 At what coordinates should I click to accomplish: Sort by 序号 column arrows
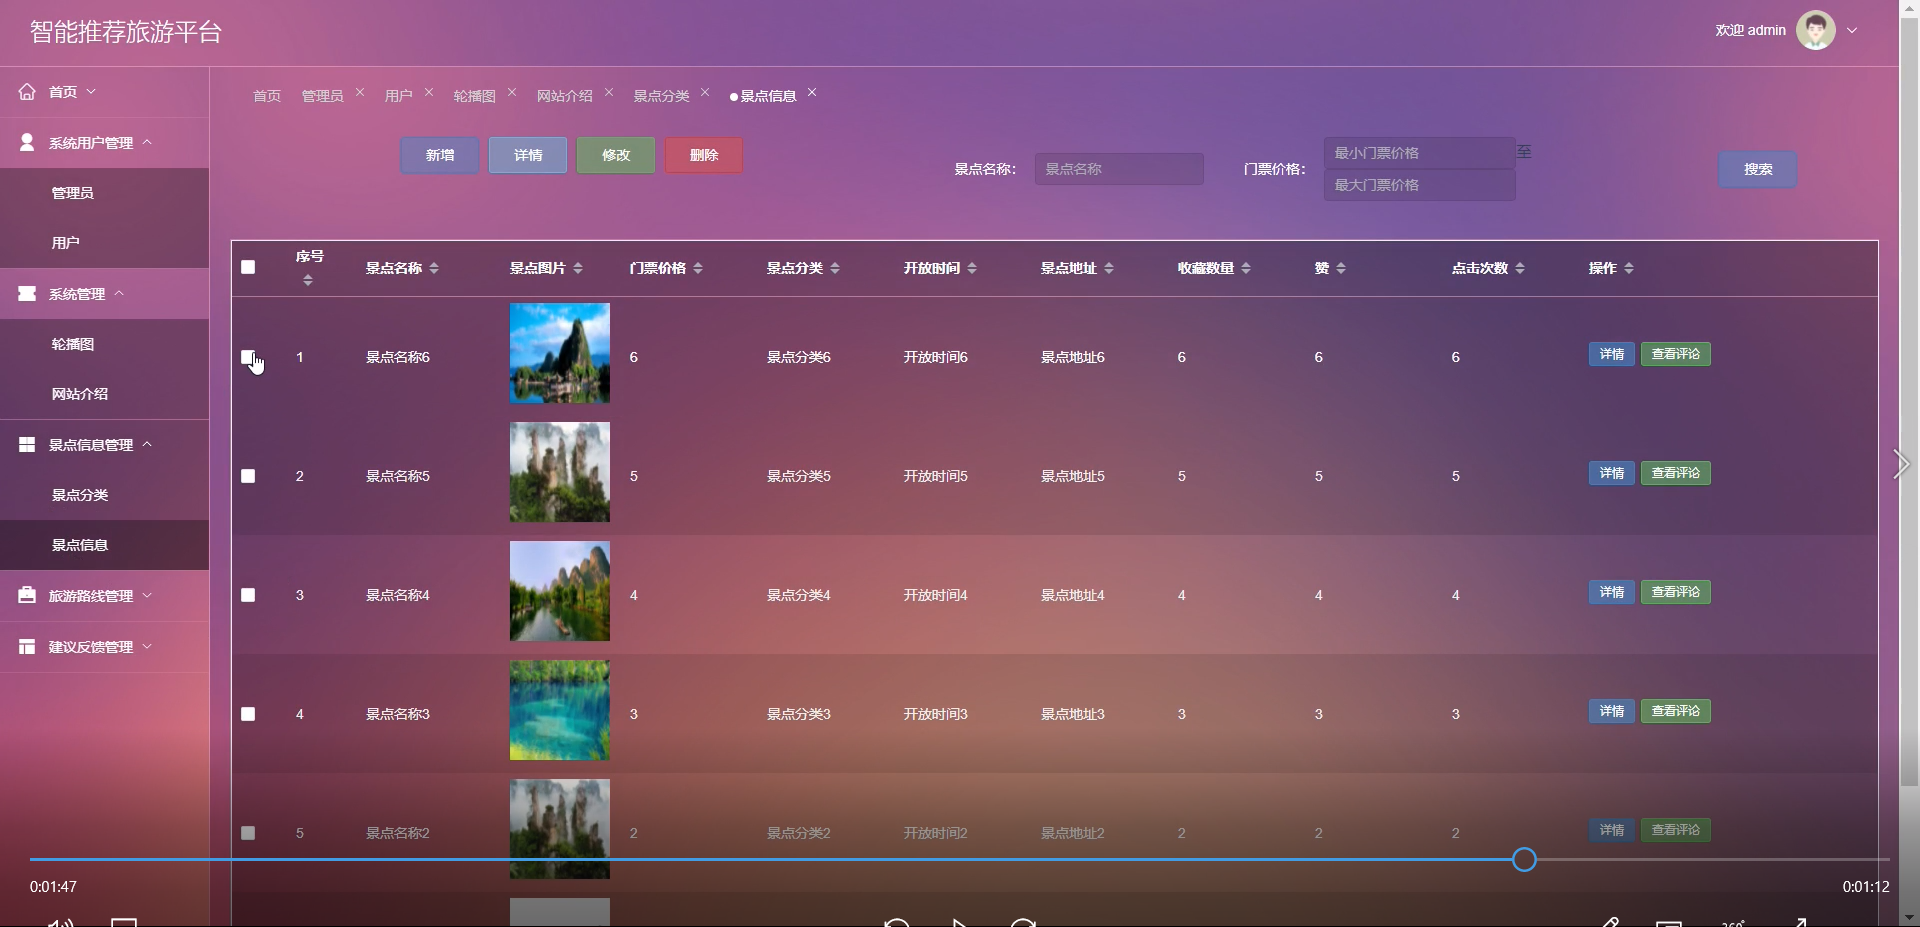point(308,281)
